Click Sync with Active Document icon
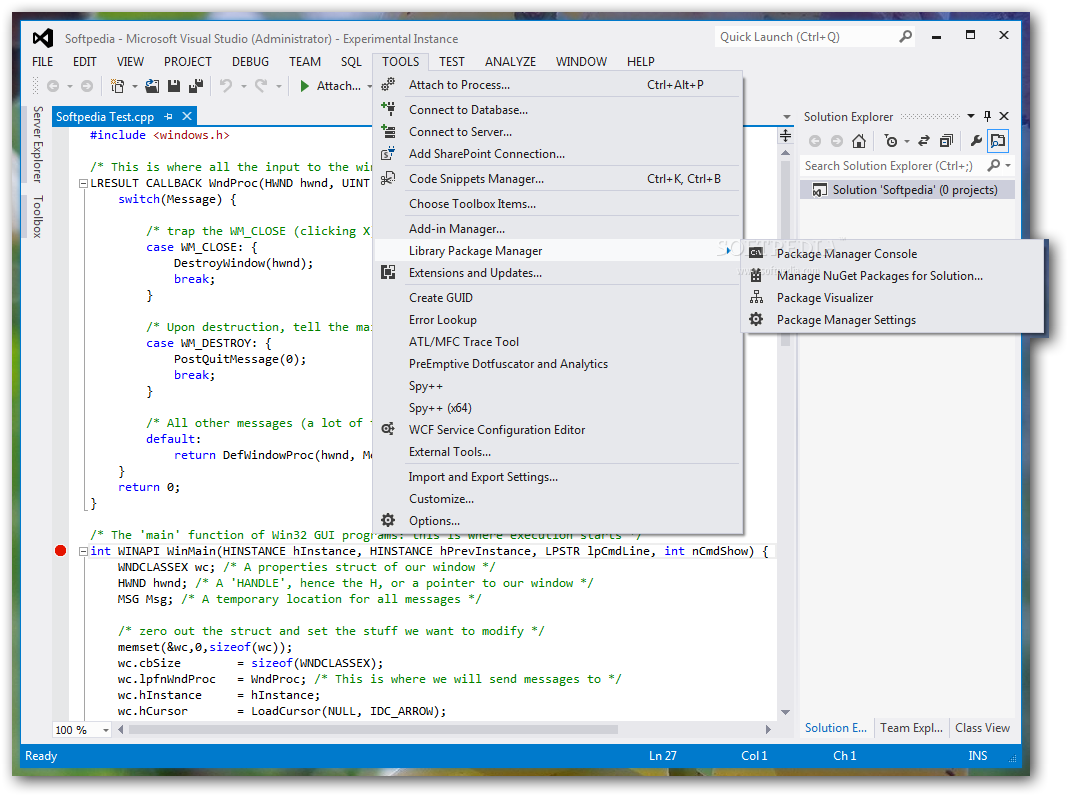 (x=924, y=141)
